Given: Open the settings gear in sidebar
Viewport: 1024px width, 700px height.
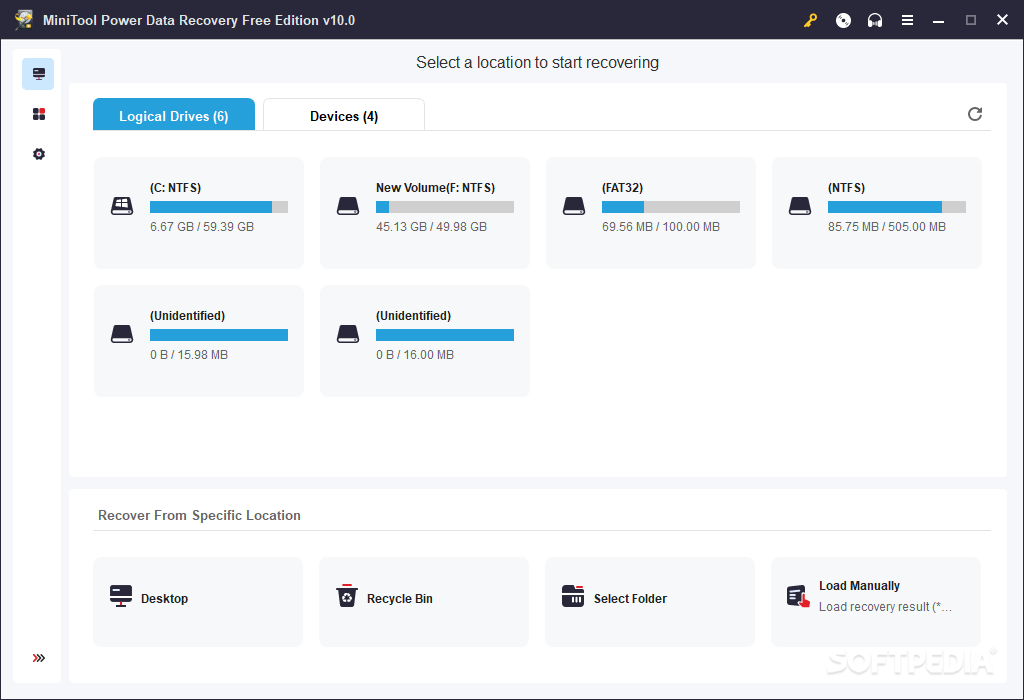Looking at the screenshot, I should pyautogui.click(x=39, y=154).
